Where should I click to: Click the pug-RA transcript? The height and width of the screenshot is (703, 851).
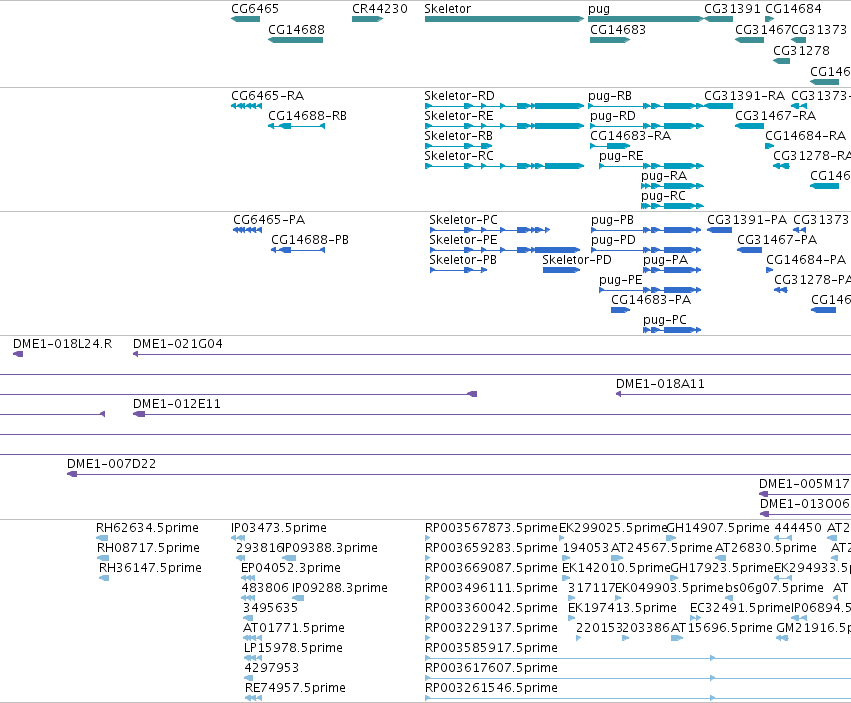tap(672, 186)
